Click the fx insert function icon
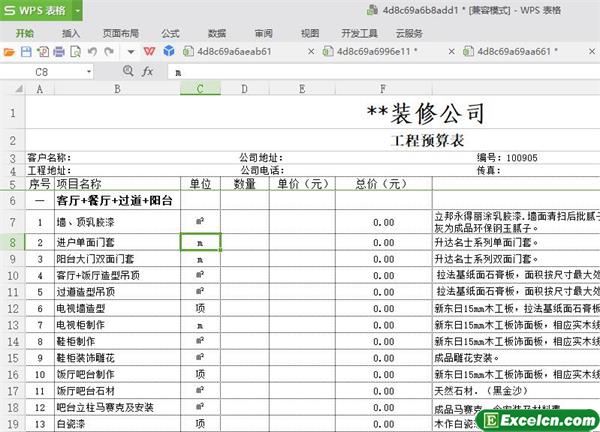 coord(147,71)
